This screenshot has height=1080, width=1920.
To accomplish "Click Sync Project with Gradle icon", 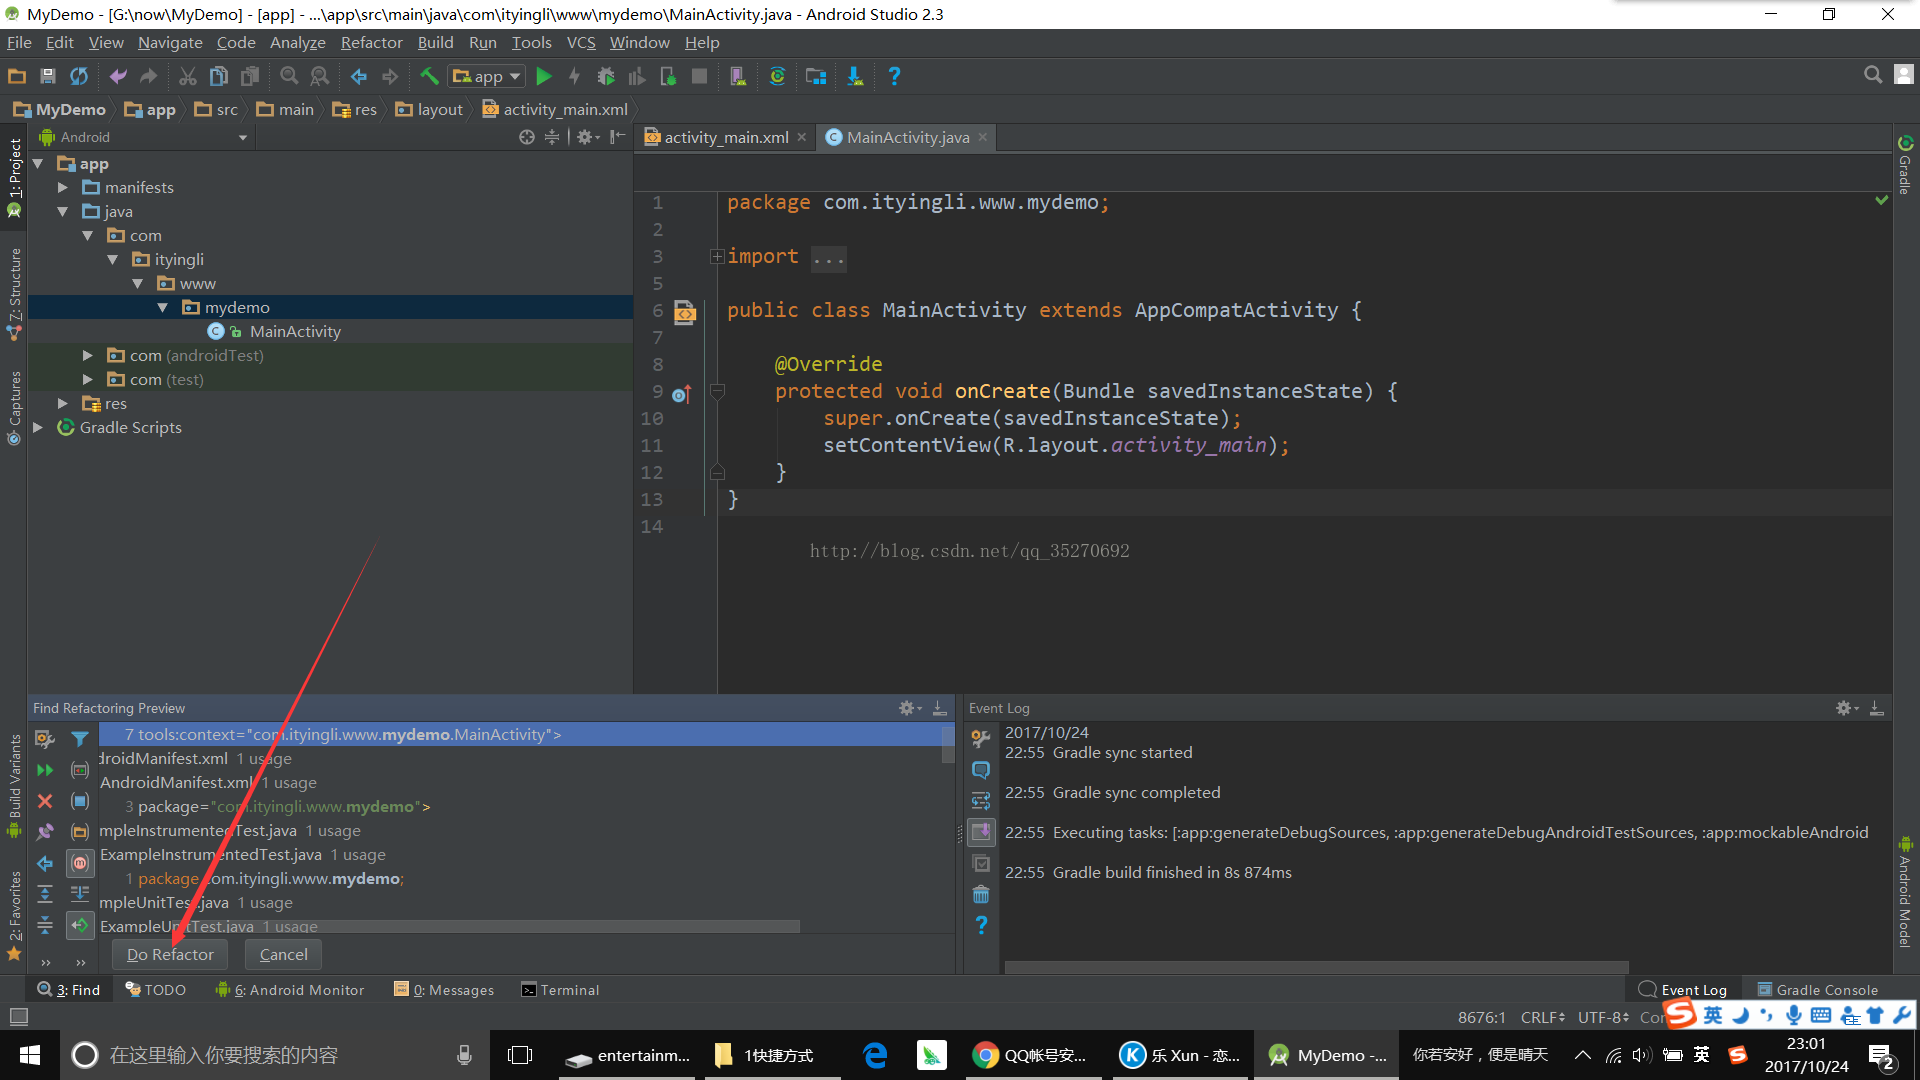I will (x=777, y=76).
